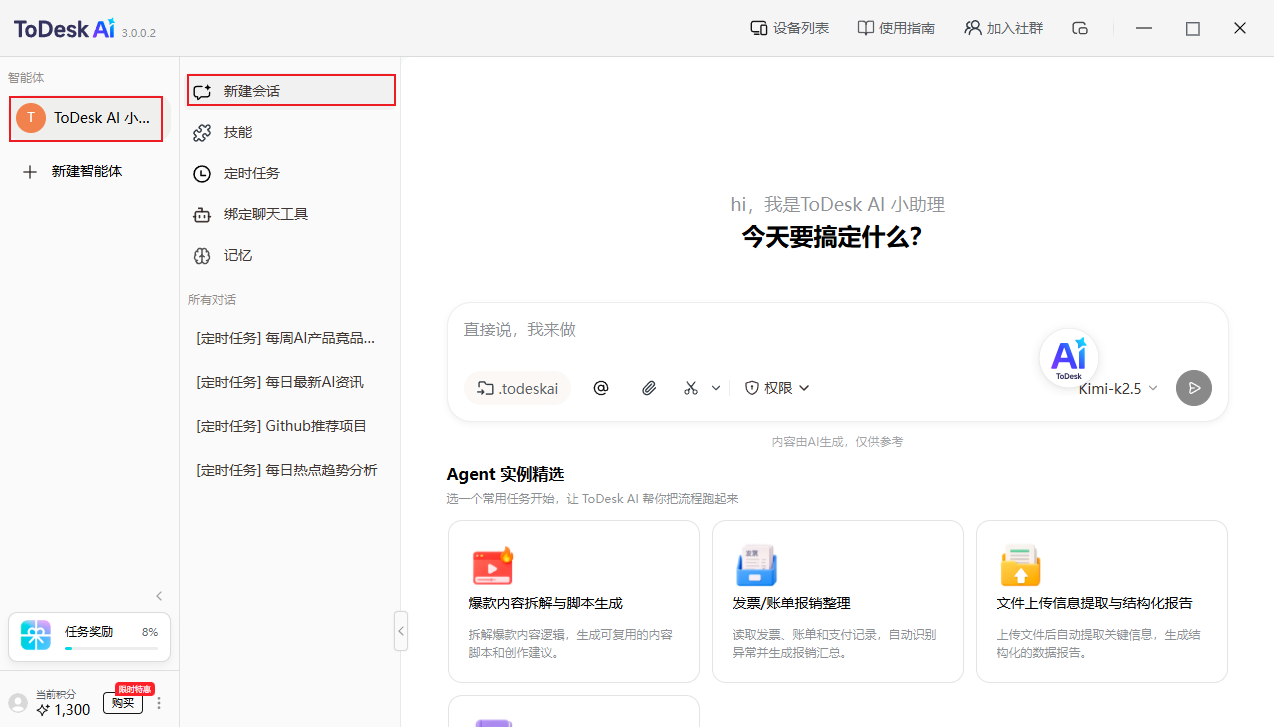Click the 内容由AI生成，仅供参考 disclaimer
1274x727 pixels.
pos(837,441)
